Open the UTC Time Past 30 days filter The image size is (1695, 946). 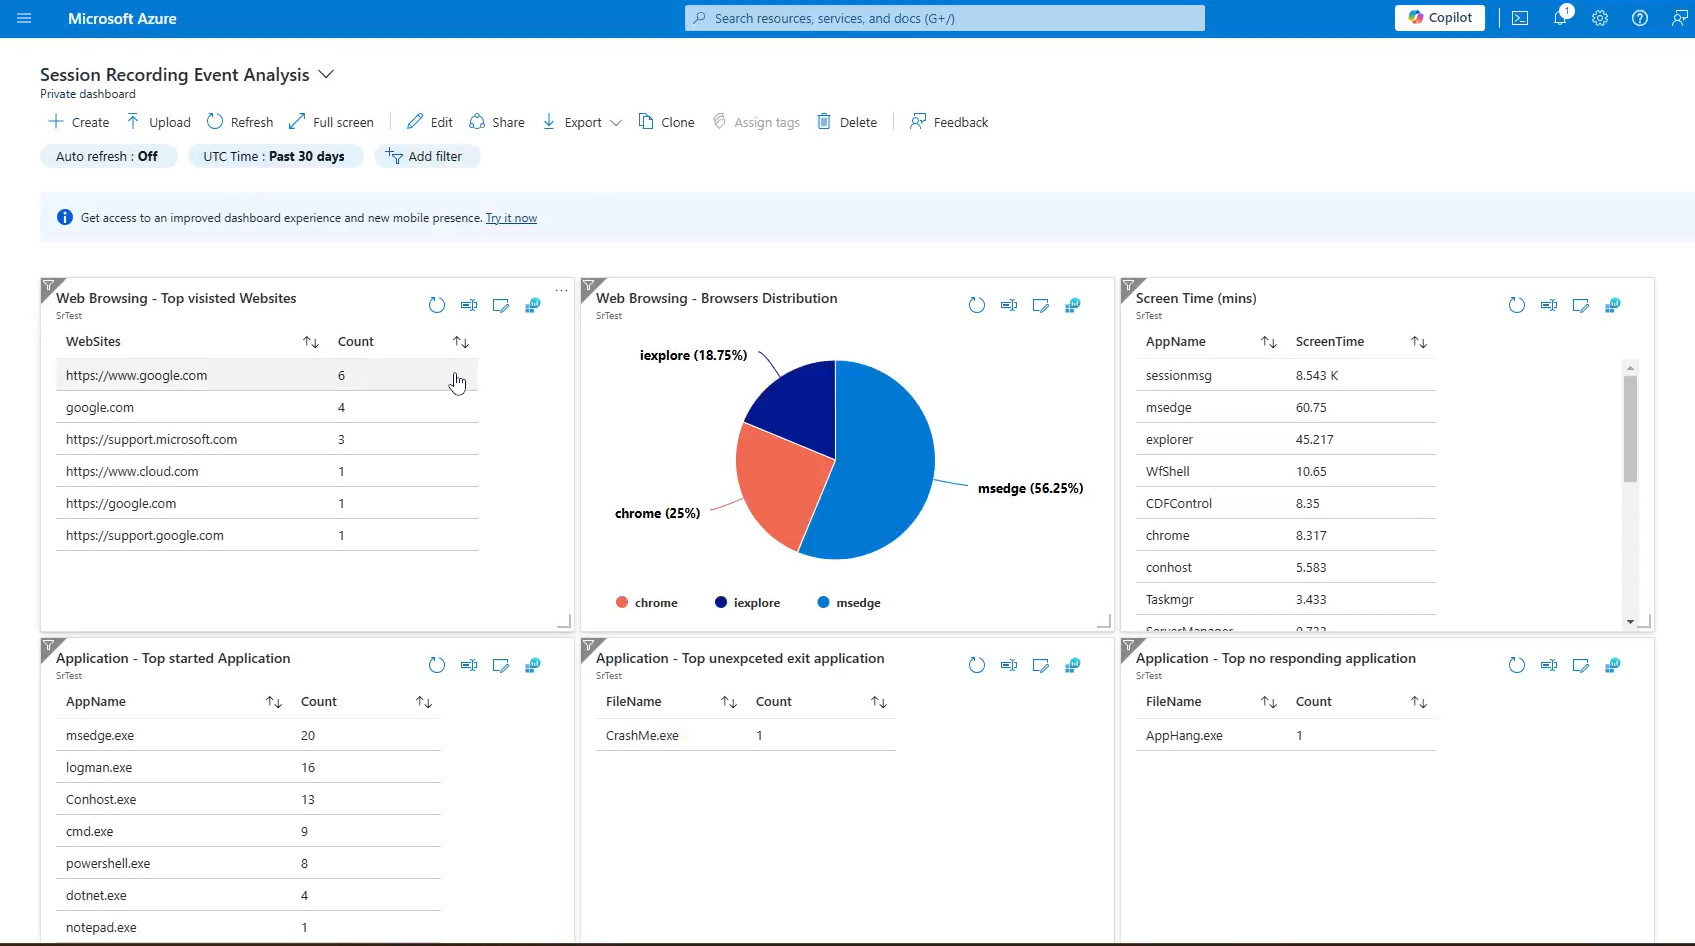pos(274,156)
